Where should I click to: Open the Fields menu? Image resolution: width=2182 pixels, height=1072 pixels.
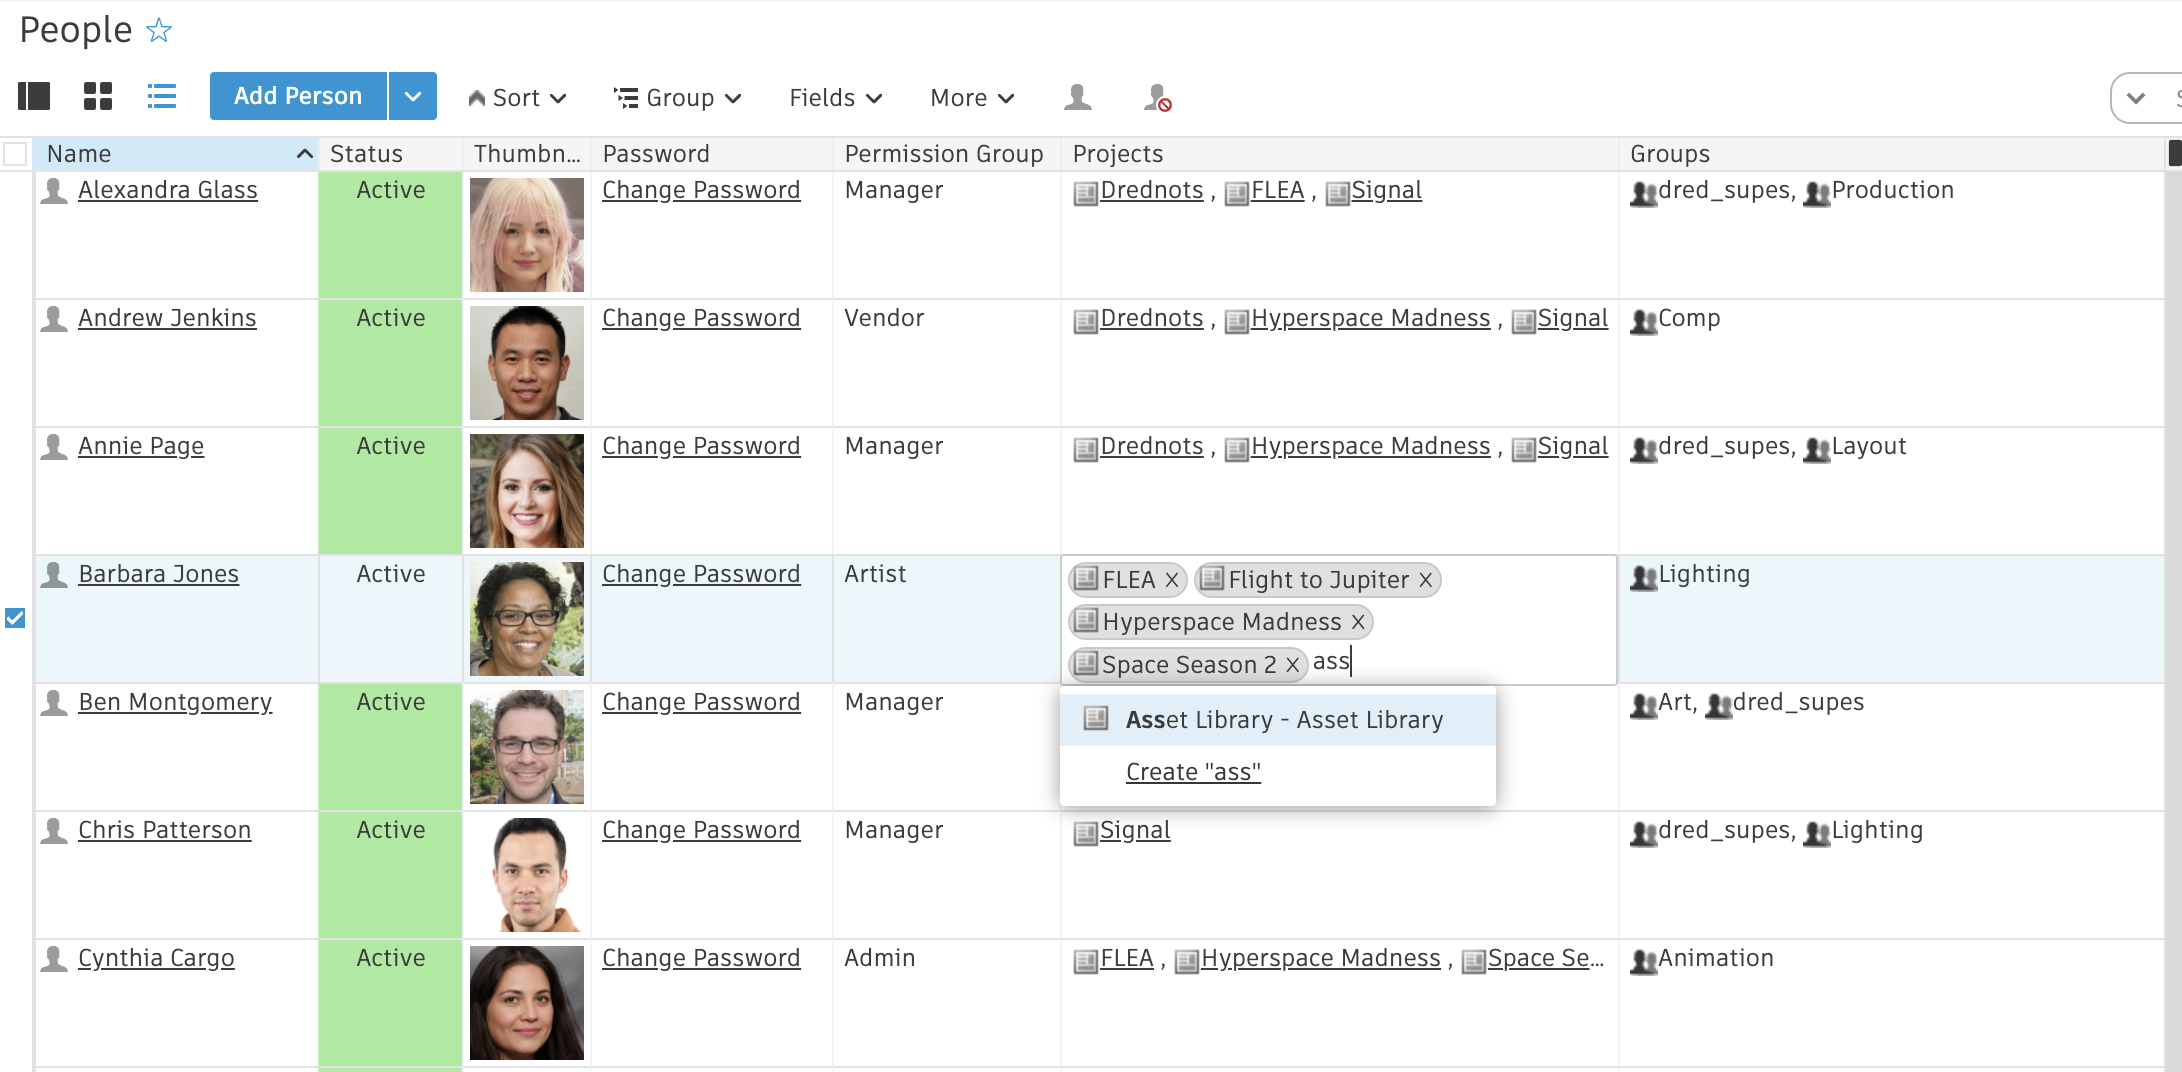pos(835,98)
